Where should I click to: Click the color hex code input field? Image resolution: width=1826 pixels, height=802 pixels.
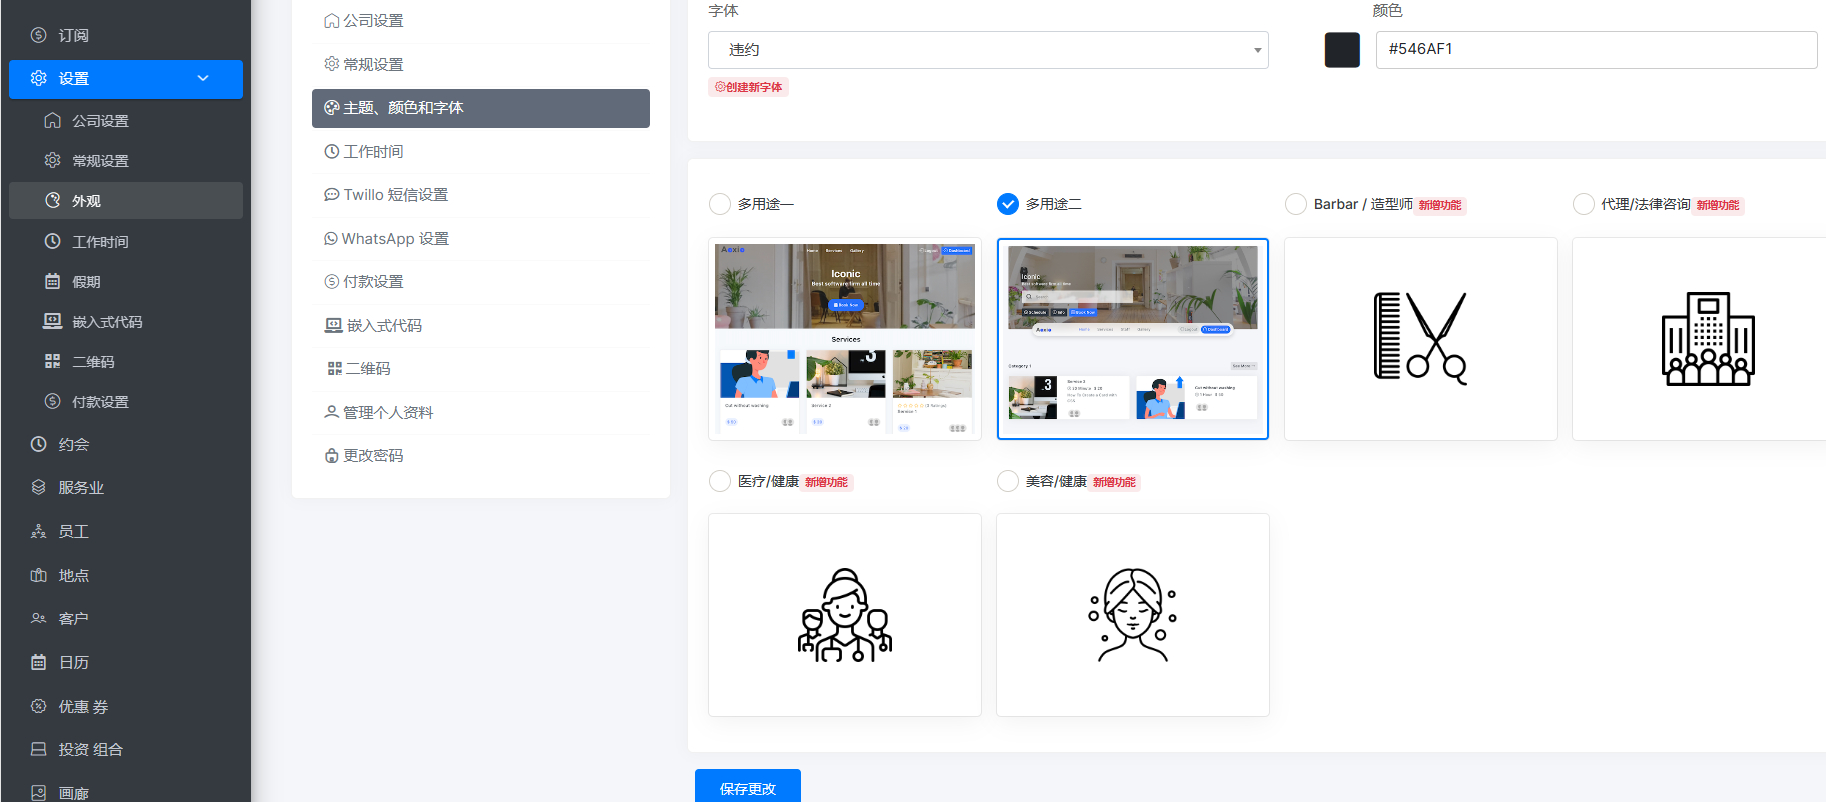click(x=1595, y=50)
